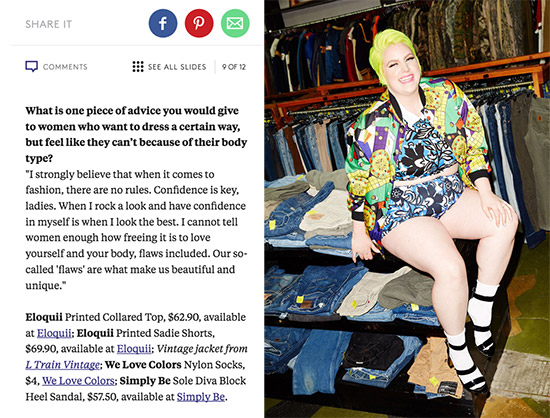Click the slides grid icon
Viewport: 550px width, 418px height.
point(138,67)
